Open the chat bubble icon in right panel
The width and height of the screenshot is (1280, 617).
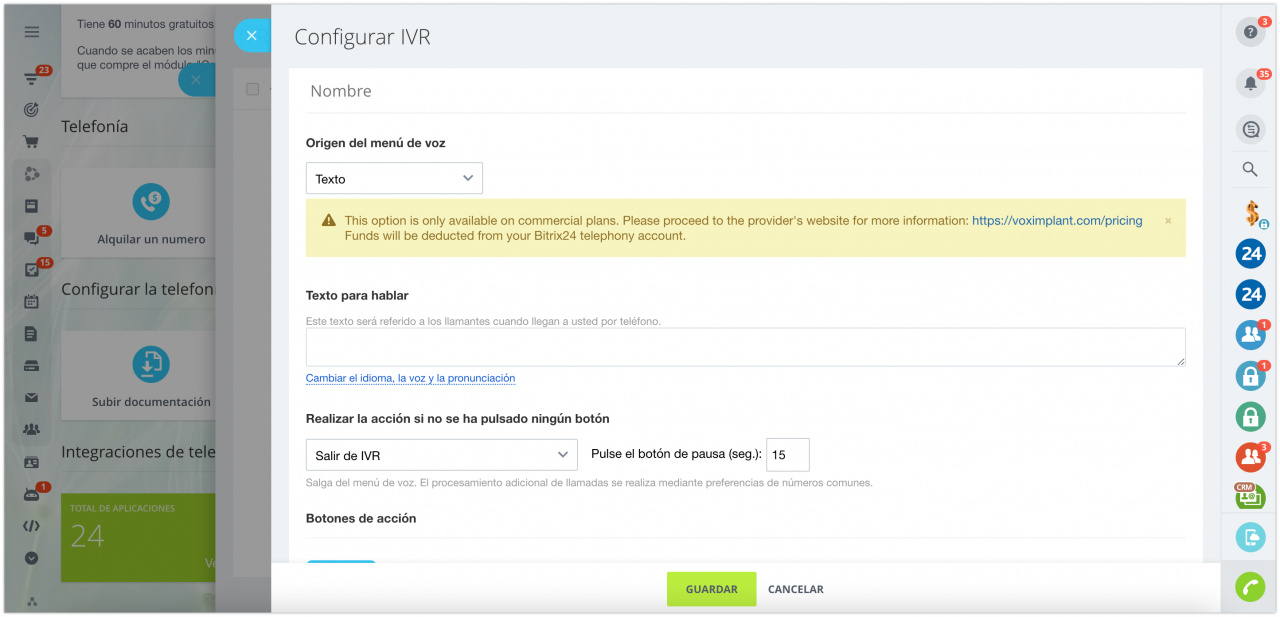(x=1250, y=129)
